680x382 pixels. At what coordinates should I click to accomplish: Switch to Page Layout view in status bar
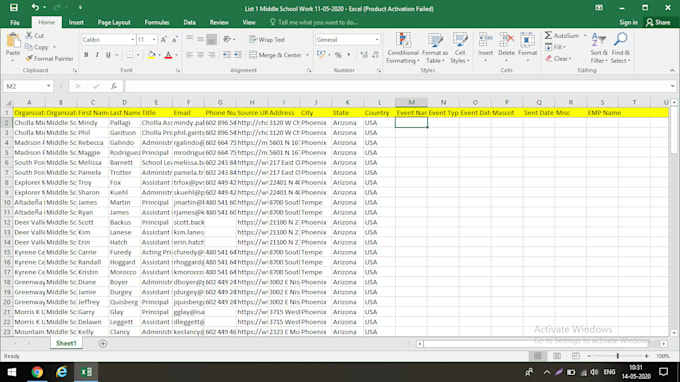(x=557, y=356)
